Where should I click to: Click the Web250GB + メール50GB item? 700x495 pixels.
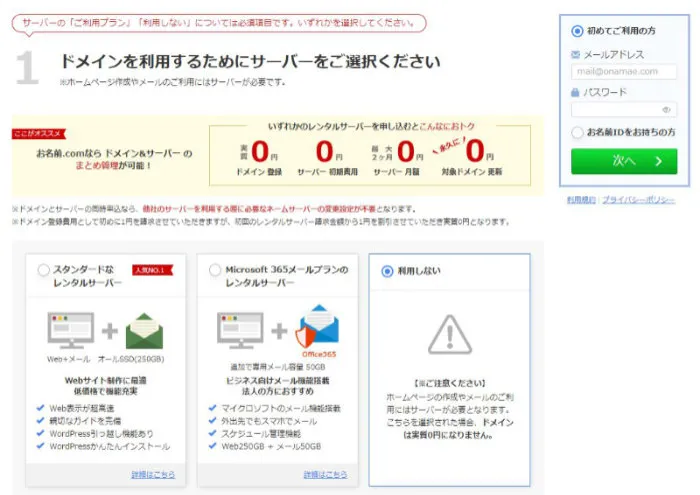(x=271, y=446)
